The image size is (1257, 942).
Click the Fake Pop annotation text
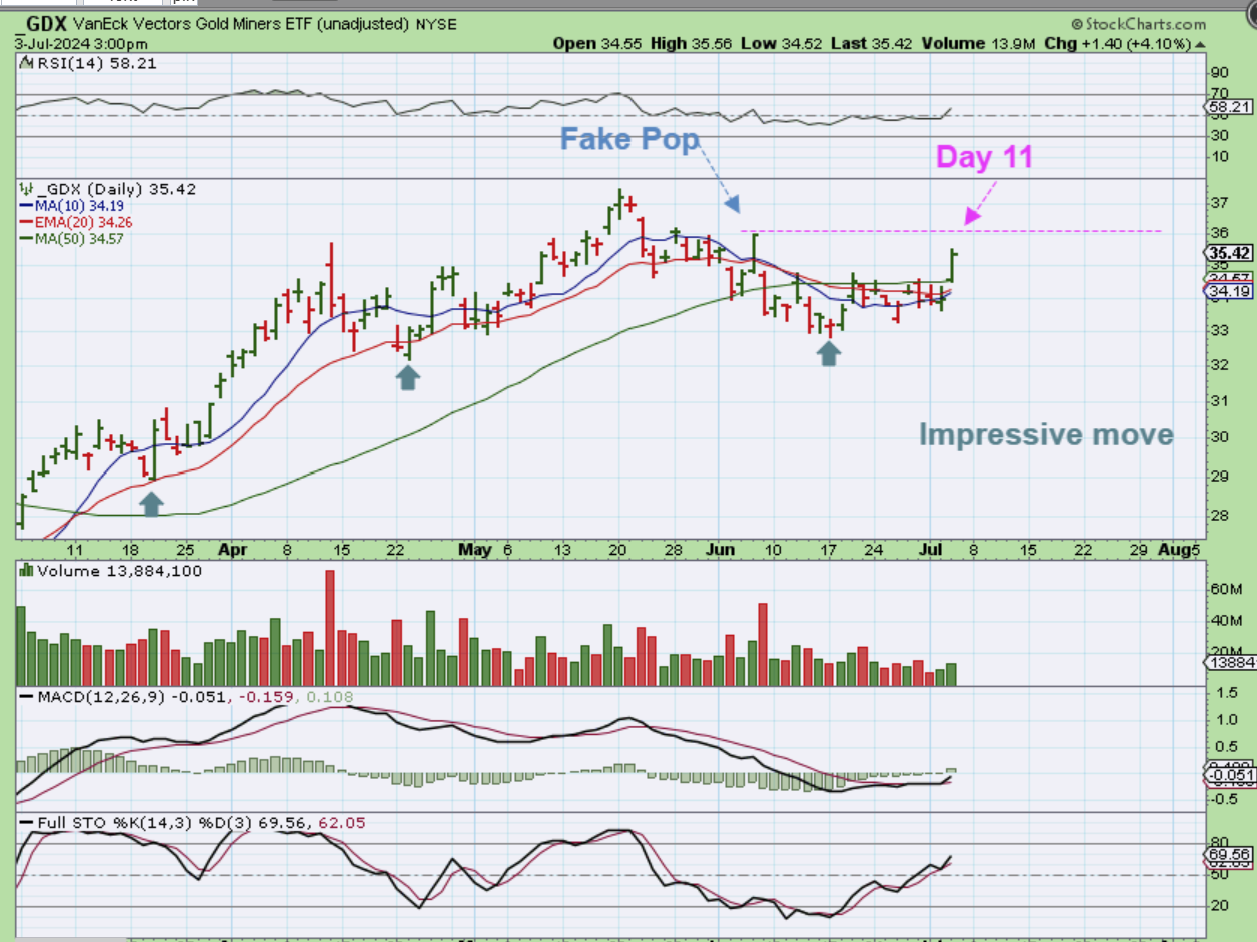[629, 138]
